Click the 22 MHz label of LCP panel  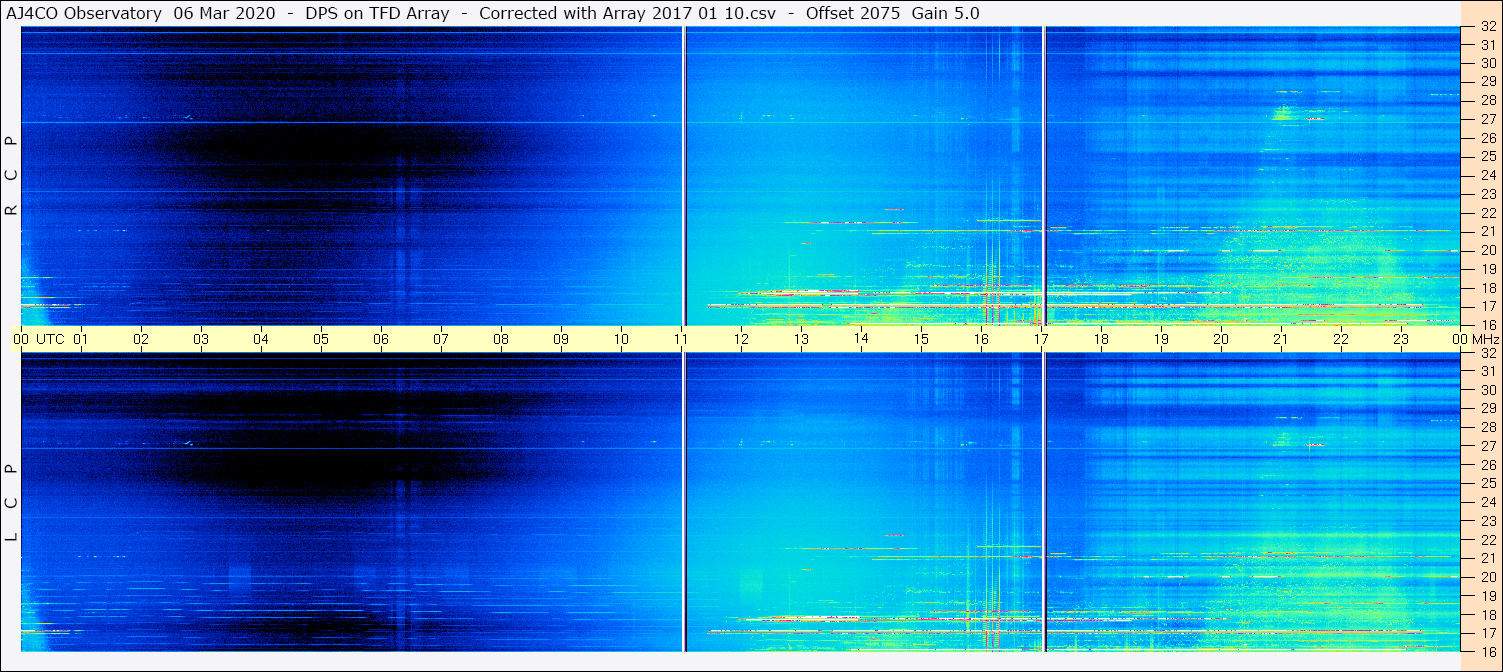tap(1487, 540)
